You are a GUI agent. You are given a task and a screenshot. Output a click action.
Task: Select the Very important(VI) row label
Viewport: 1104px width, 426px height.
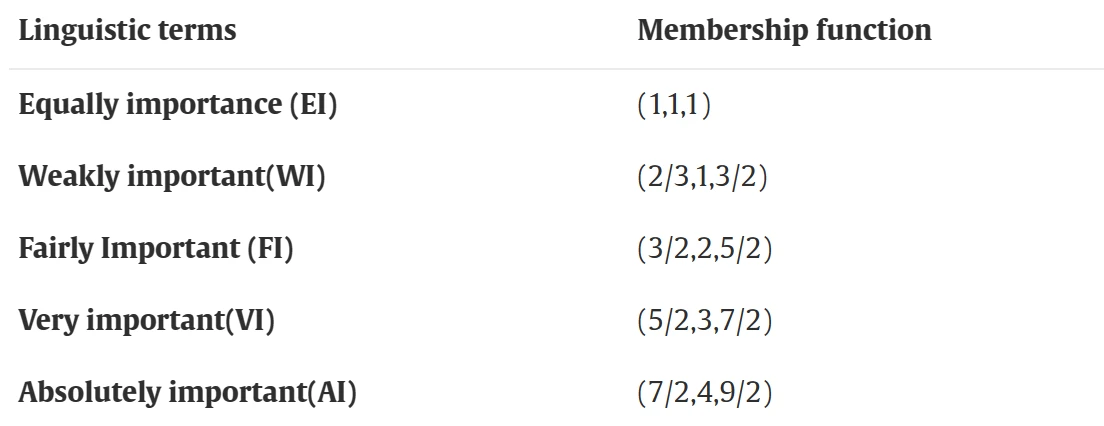[x=146, y=321]
